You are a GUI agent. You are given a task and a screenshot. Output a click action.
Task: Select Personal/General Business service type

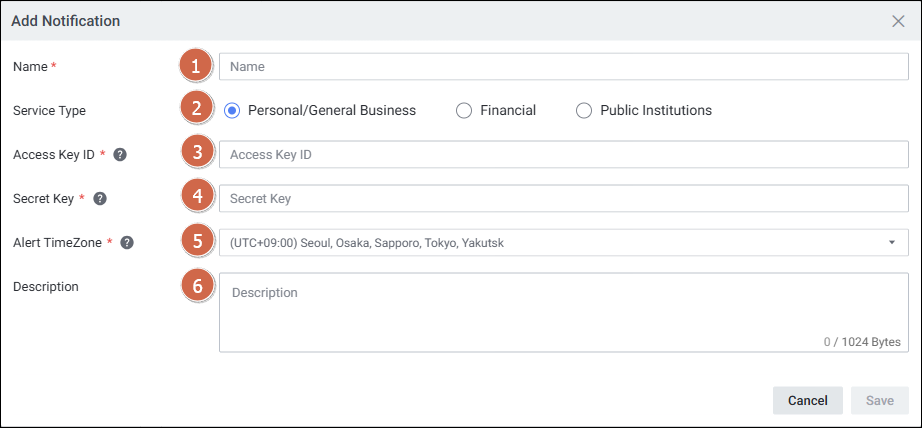tap(232, 111)
